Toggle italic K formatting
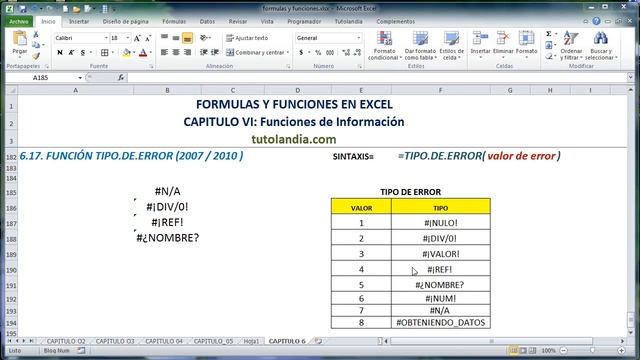The width and height of the screenshot is (640, 360). (x=71, y=53)
